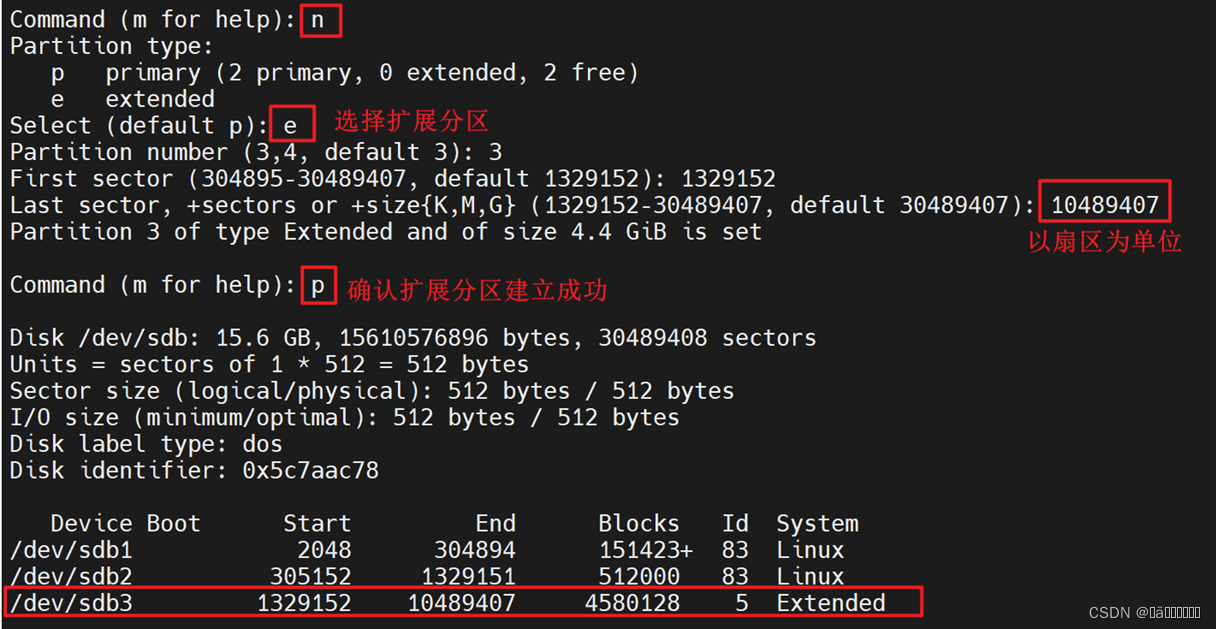Image resolution: width=1216 pixels, height=629 pixels.
Task: Click the boxed last sector value 10489407
Action: pyautogui.click(x=1104, y=203)
